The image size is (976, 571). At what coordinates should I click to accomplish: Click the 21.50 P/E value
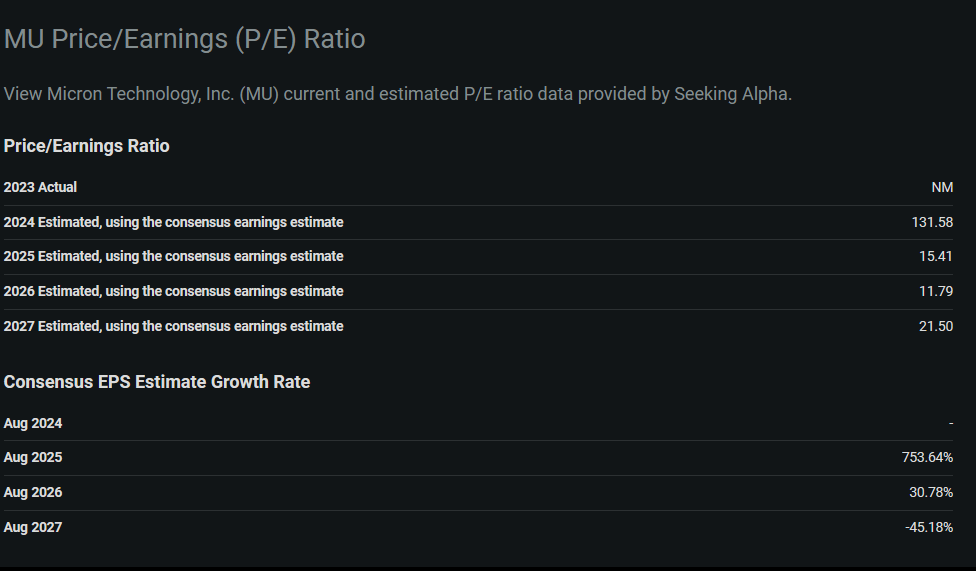(x=936, y=326)
